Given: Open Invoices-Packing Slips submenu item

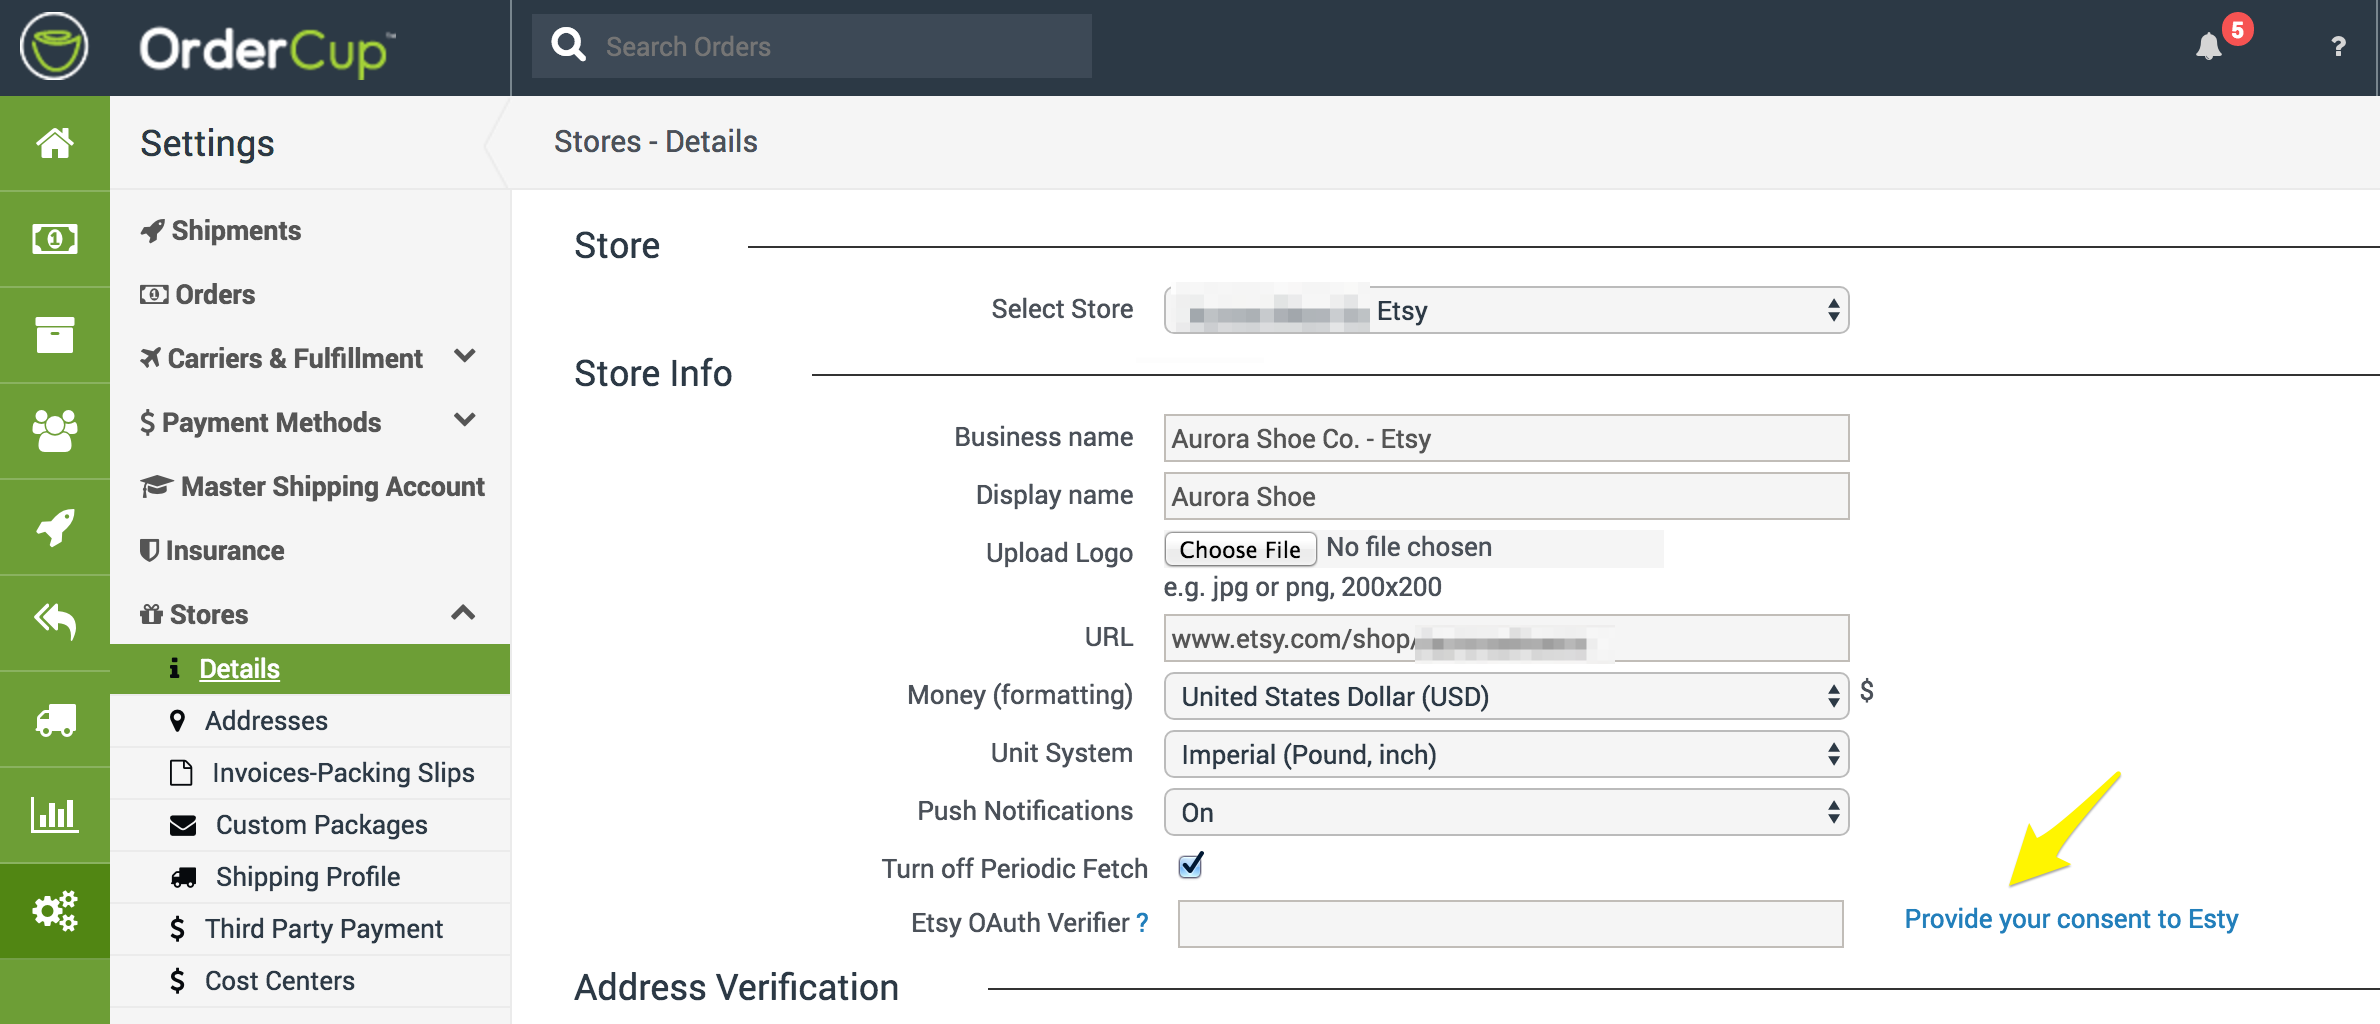Looking at the screenshot, I should (x=310, y=772).
